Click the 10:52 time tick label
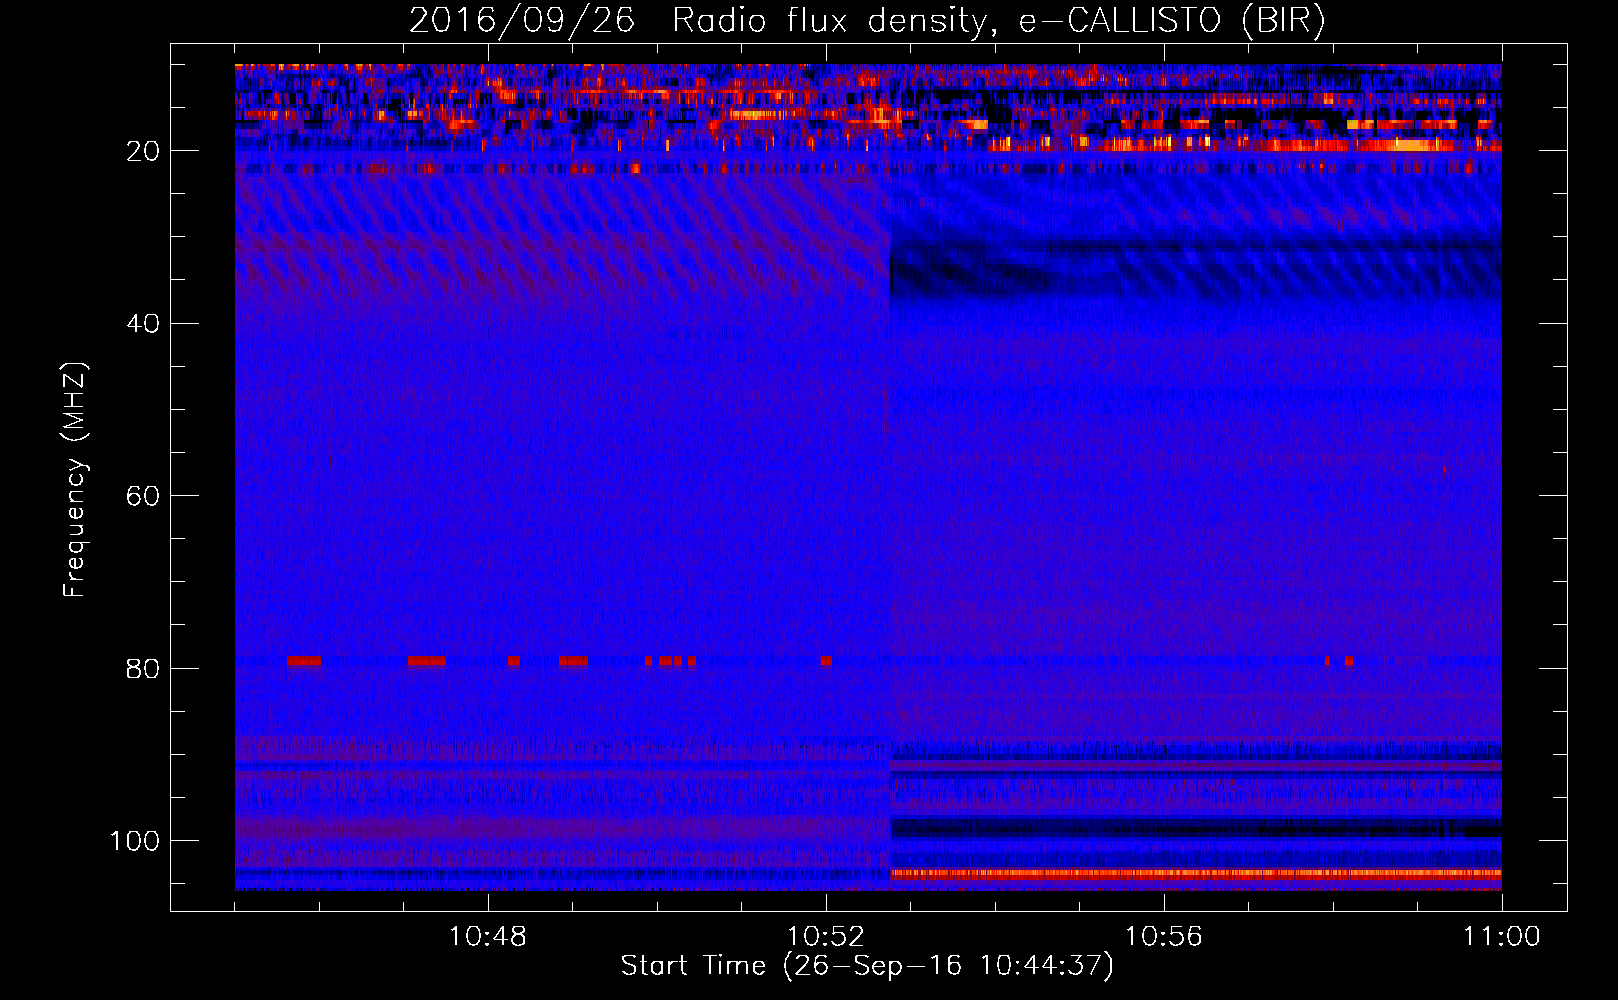The image size is (1618, 1000). pos(826,937)
